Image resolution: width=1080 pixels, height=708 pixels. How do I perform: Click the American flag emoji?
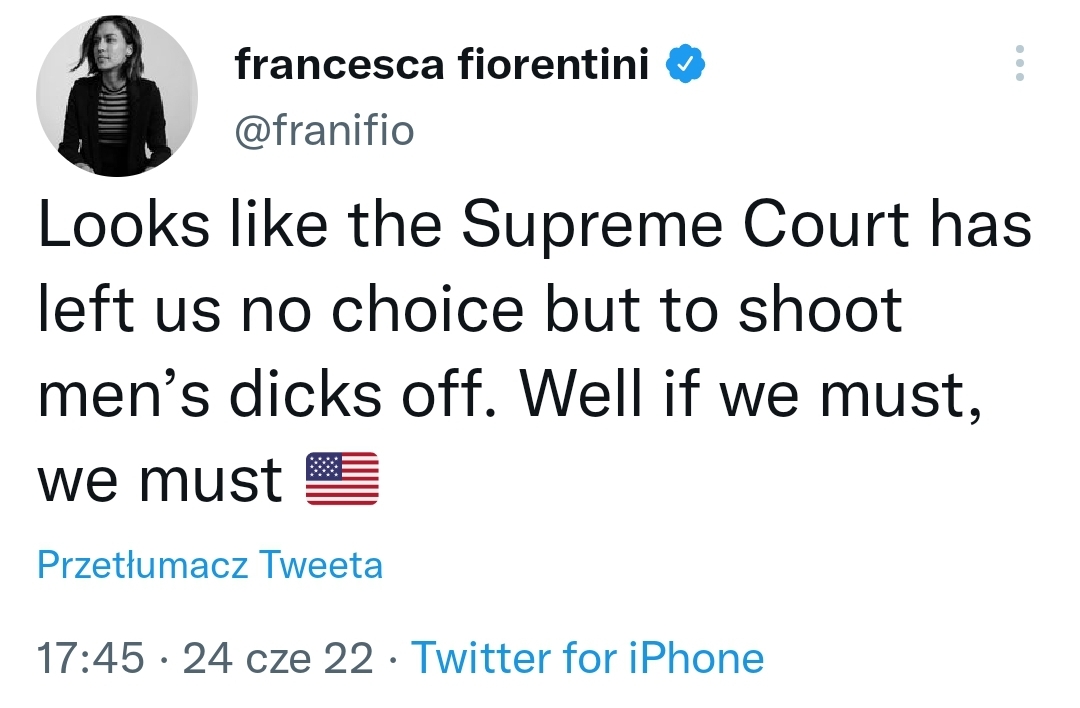click(x=342, y=479)
